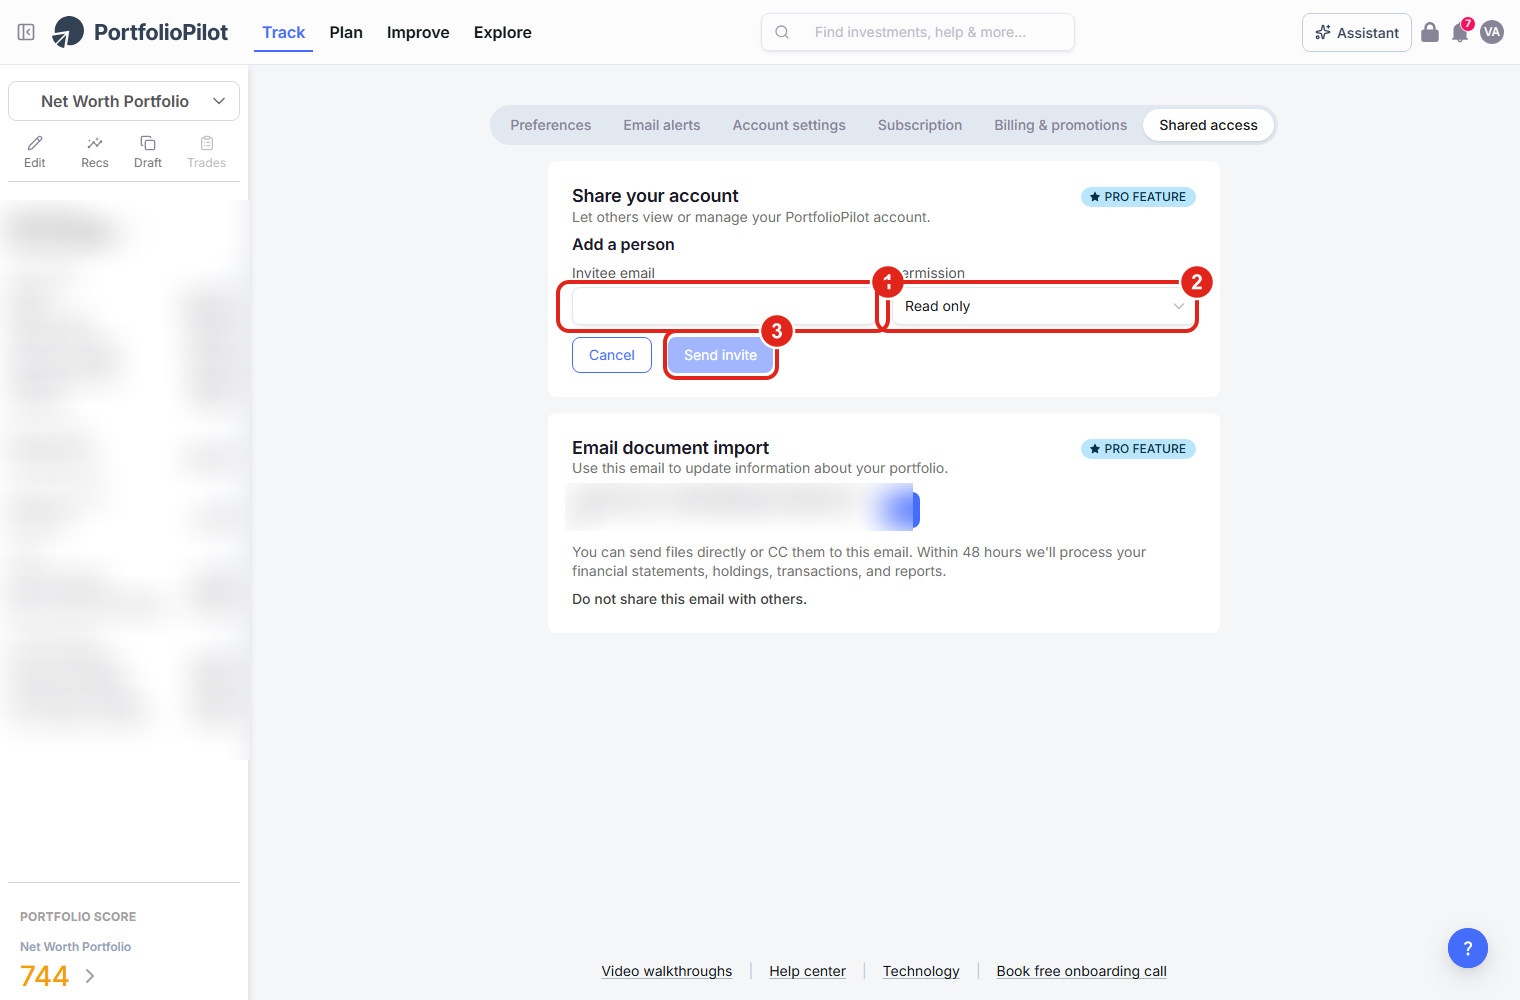Expand the Net Worth Portfolio dropdown
The image size is (1520, 1000).
point(124,101)
